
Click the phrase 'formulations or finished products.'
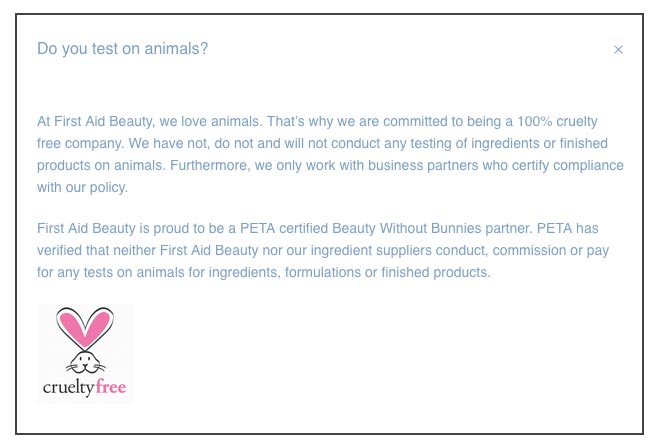pyautogui.click(x=388, y=272)
